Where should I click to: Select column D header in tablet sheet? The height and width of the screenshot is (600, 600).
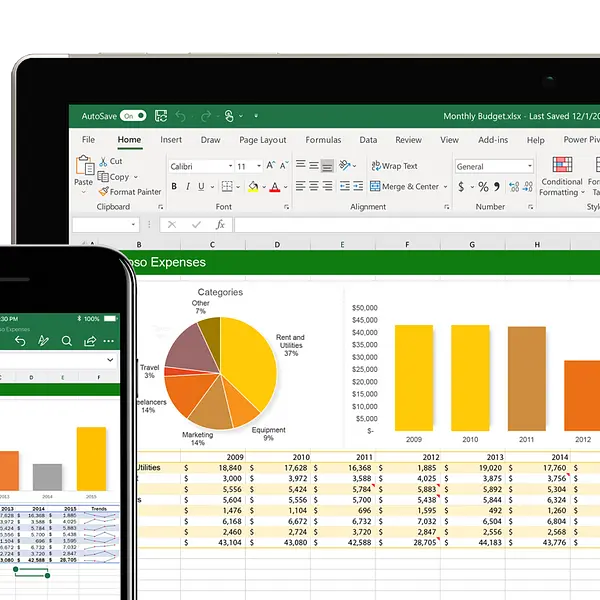277,245
